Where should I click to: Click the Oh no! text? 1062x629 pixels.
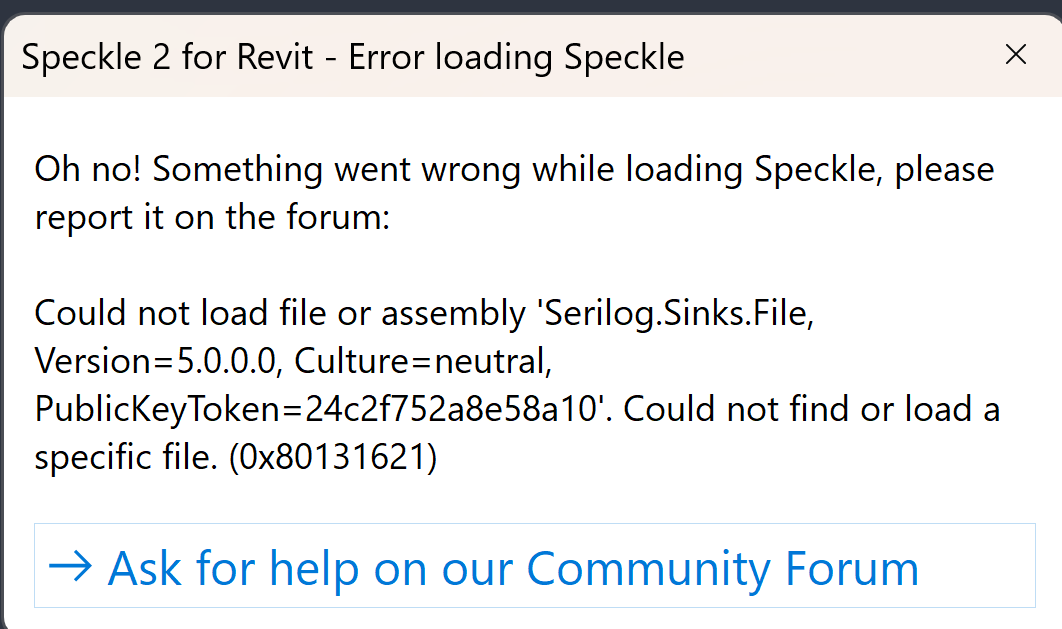tap(88, 169)
